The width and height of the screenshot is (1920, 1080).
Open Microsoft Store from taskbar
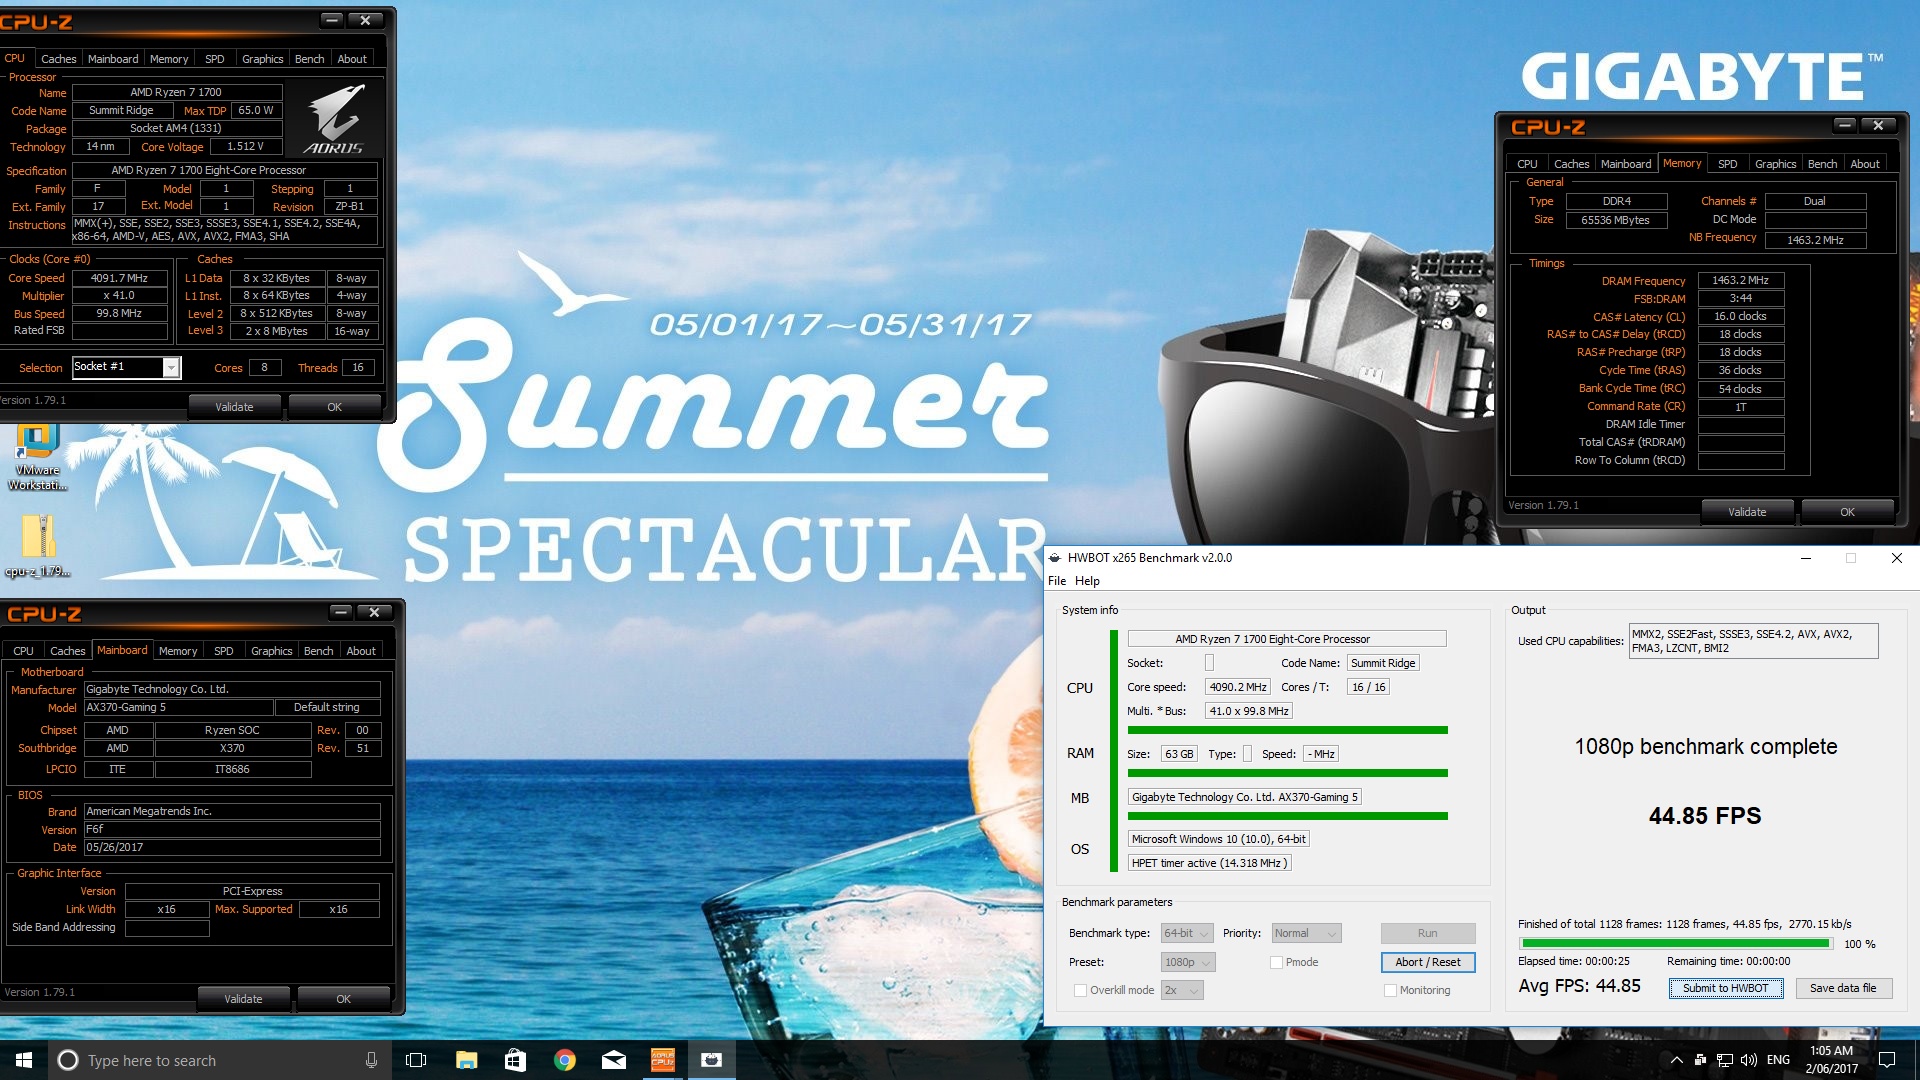tap(515, 1060)
